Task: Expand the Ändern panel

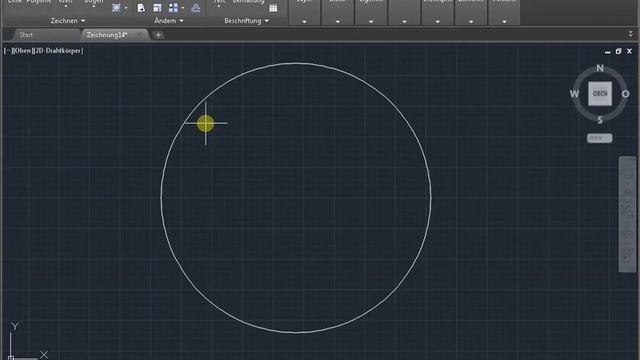Action: pyautogui.click(x=169, y=20)
